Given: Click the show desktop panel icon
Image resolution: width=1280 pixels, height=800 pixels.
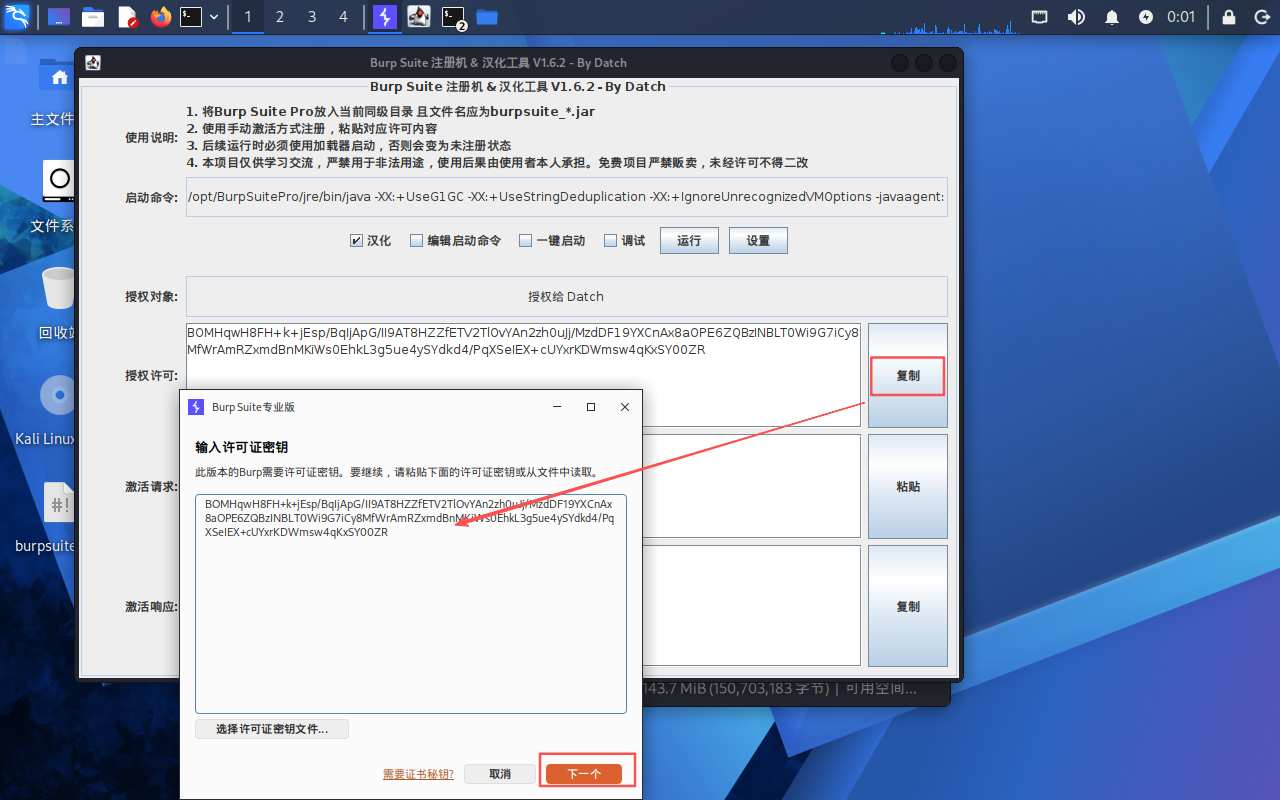Looking at the screenshot, I should coord(59,17).
